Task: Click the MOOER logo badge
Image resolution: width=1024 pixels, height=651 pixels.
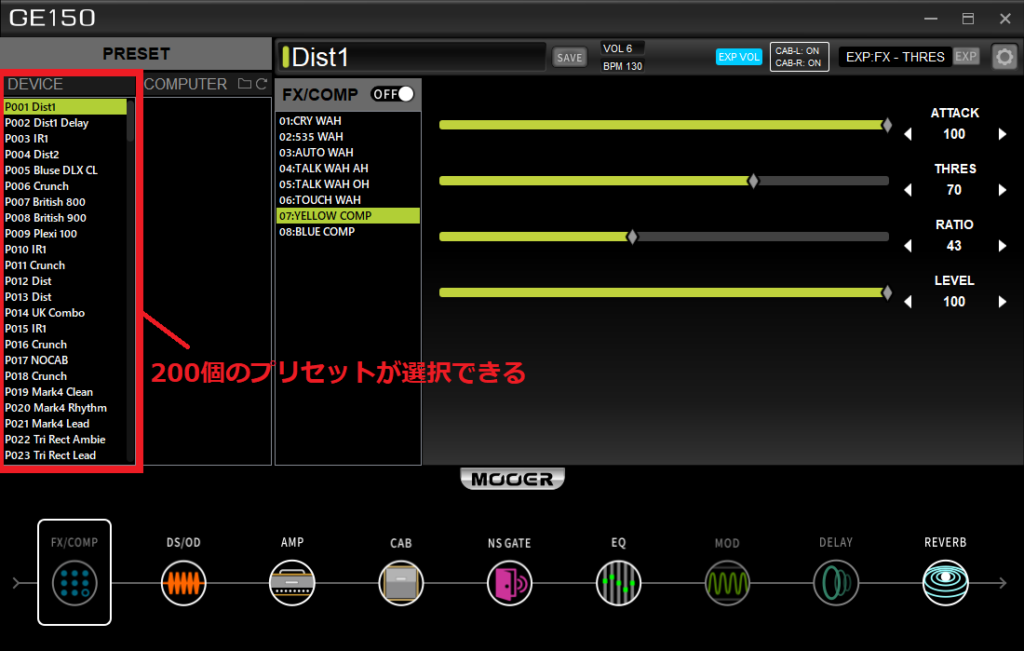Action: (513, 479)
